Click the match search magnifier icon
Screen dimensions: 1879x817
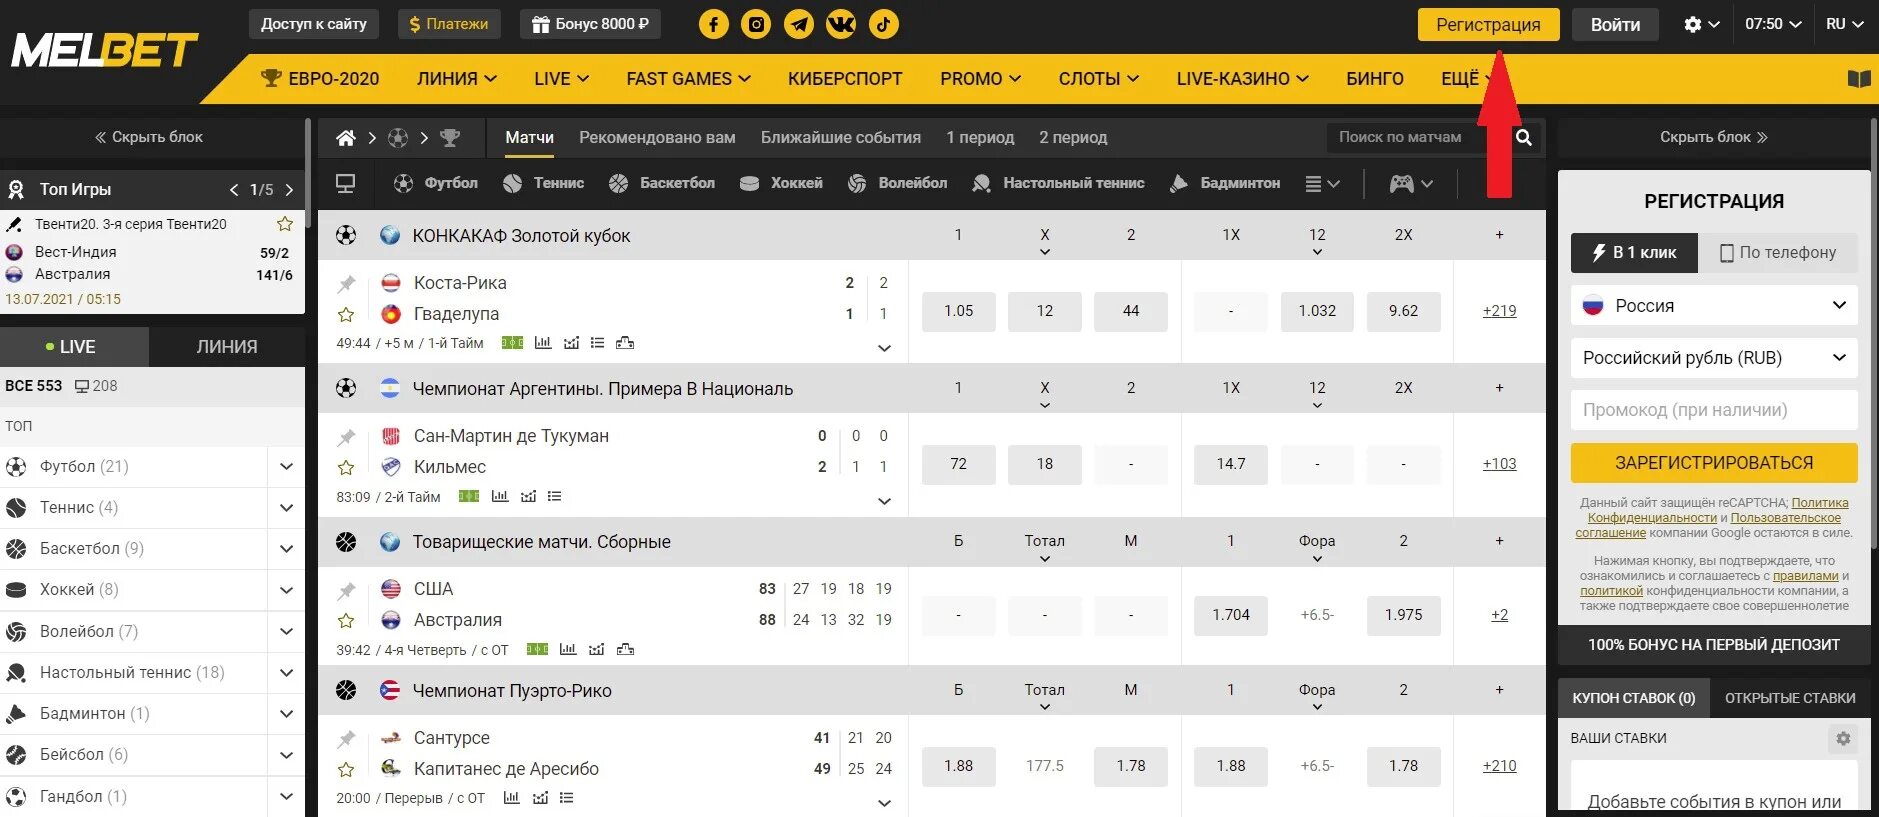(x=1524, y=138)
